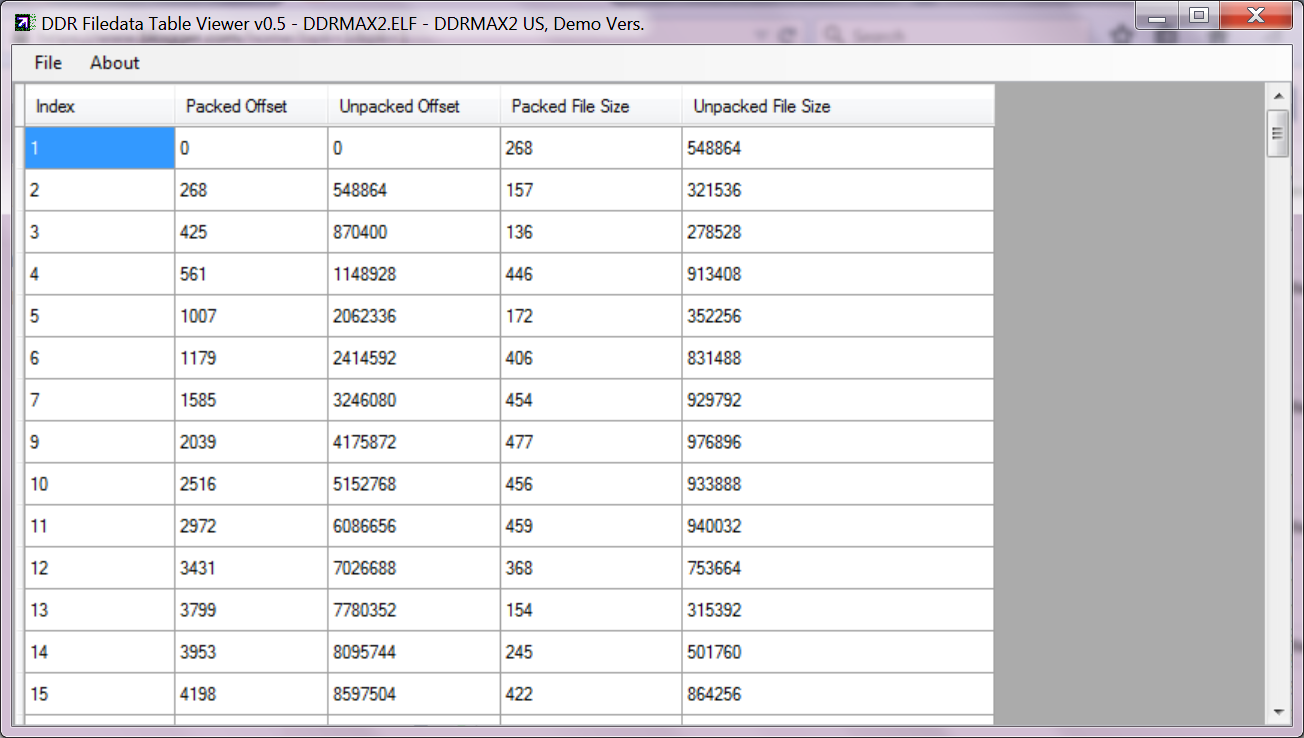Screen dimensions: 1304x738
Task: Select Index cell 9
Action: pos(100,442)
